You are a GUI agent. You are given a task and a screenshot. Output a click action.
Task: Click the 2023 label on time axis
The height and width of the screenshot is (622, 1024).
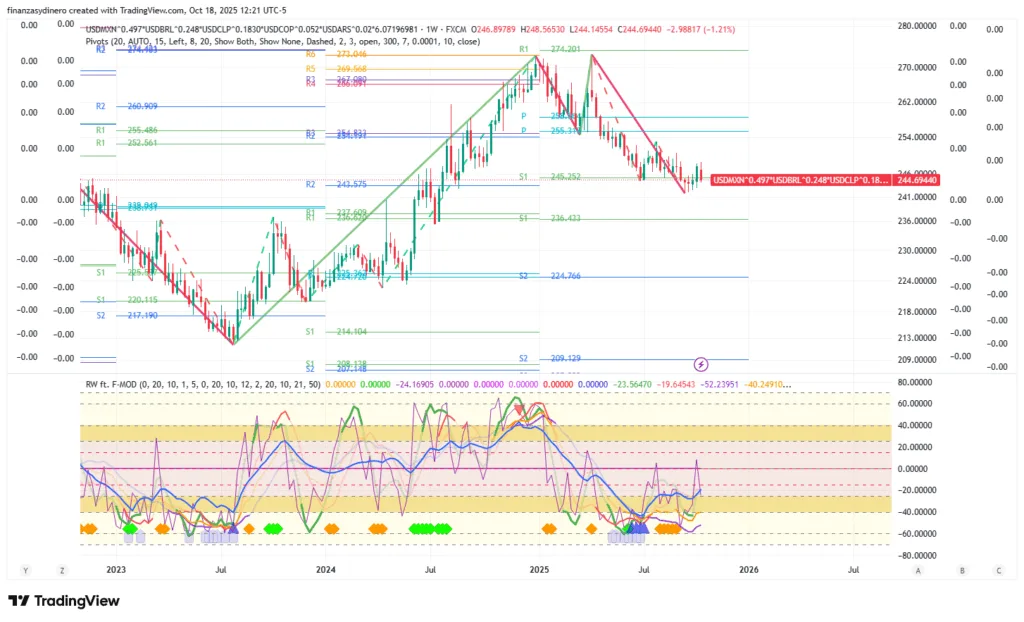pos(116,570)
